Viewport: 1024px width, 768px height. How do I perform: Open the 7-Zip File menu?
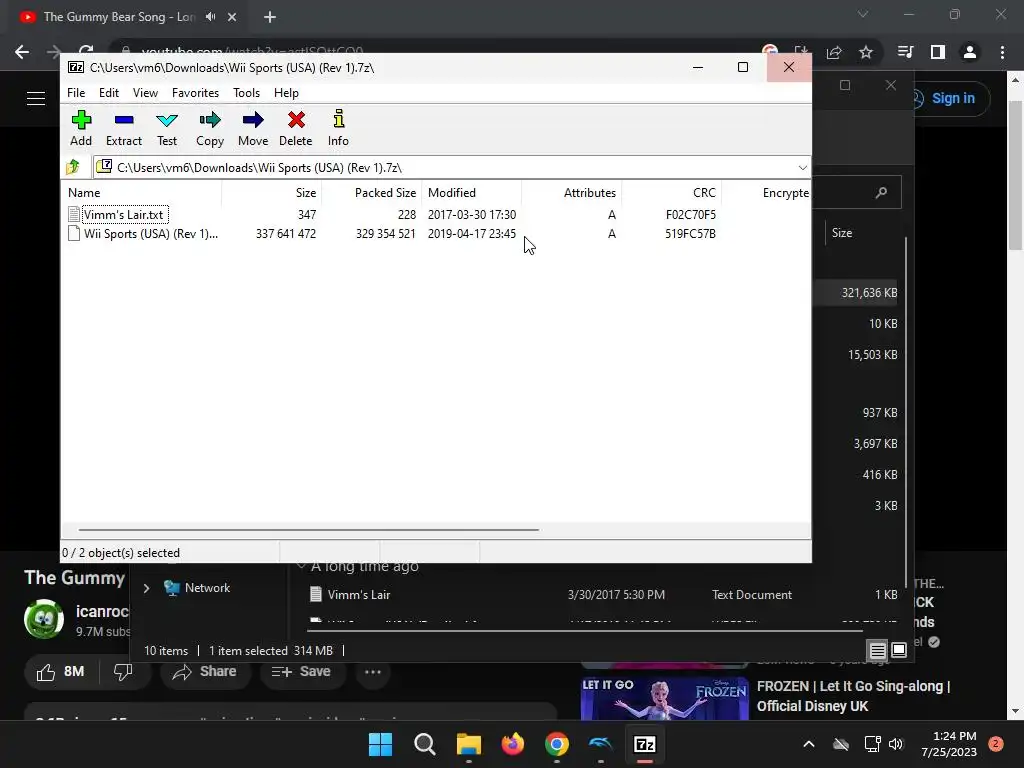pyautogui.click(x=76, y=93)
